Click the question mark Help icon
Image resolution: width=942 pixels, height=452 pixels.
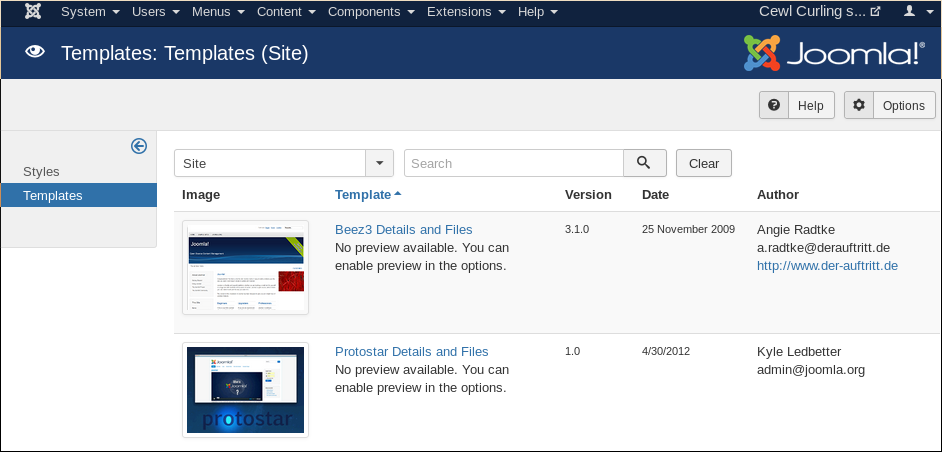coord(774,106)
